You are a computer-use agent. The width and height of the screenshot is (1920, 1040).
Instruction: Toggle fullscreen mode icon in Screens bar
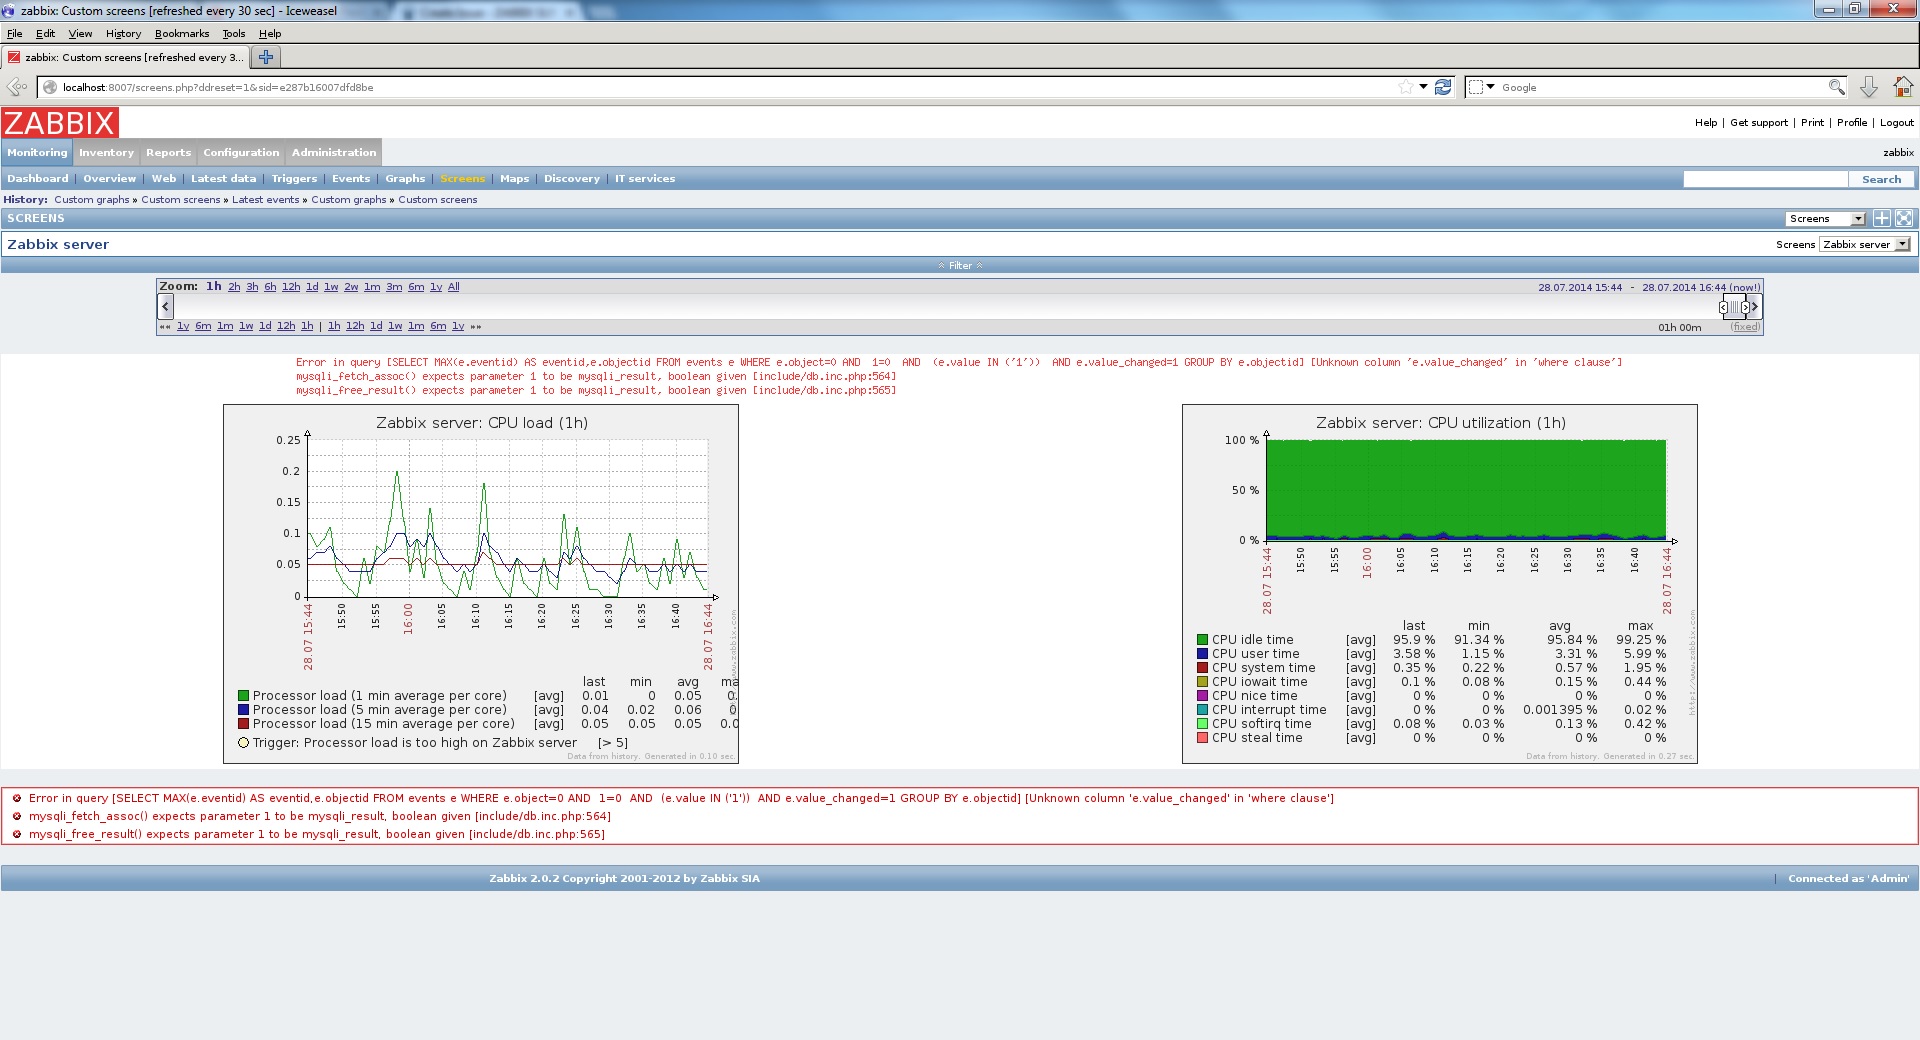coord(1903,218)
